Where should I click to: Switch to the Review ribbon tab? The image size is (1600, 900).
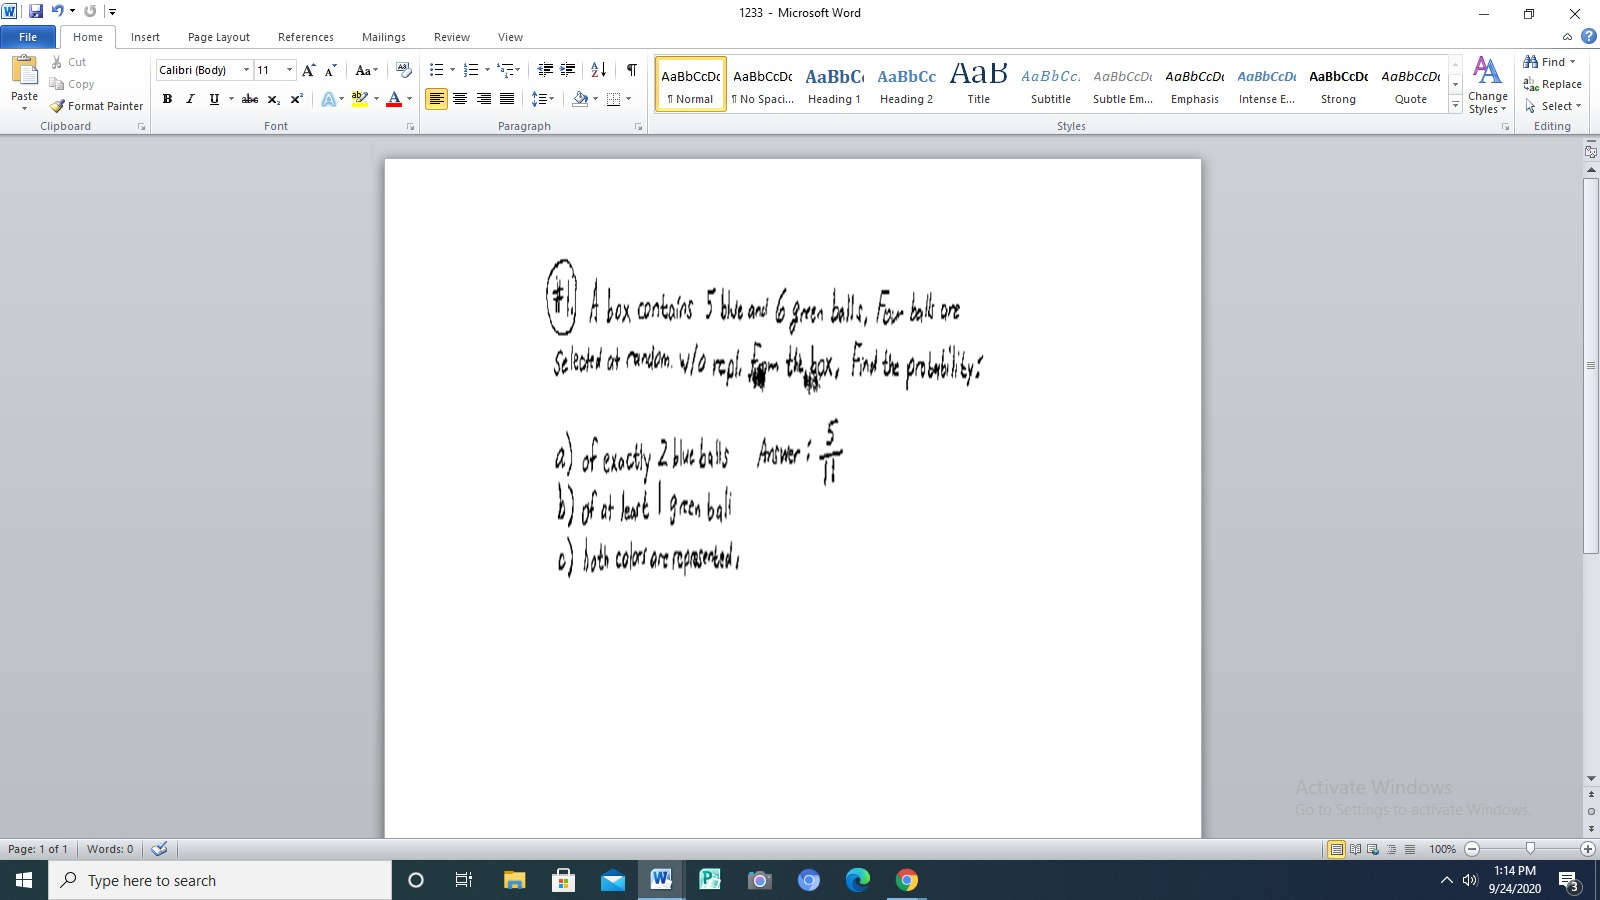pyautogui.click(x=451, y=37)
